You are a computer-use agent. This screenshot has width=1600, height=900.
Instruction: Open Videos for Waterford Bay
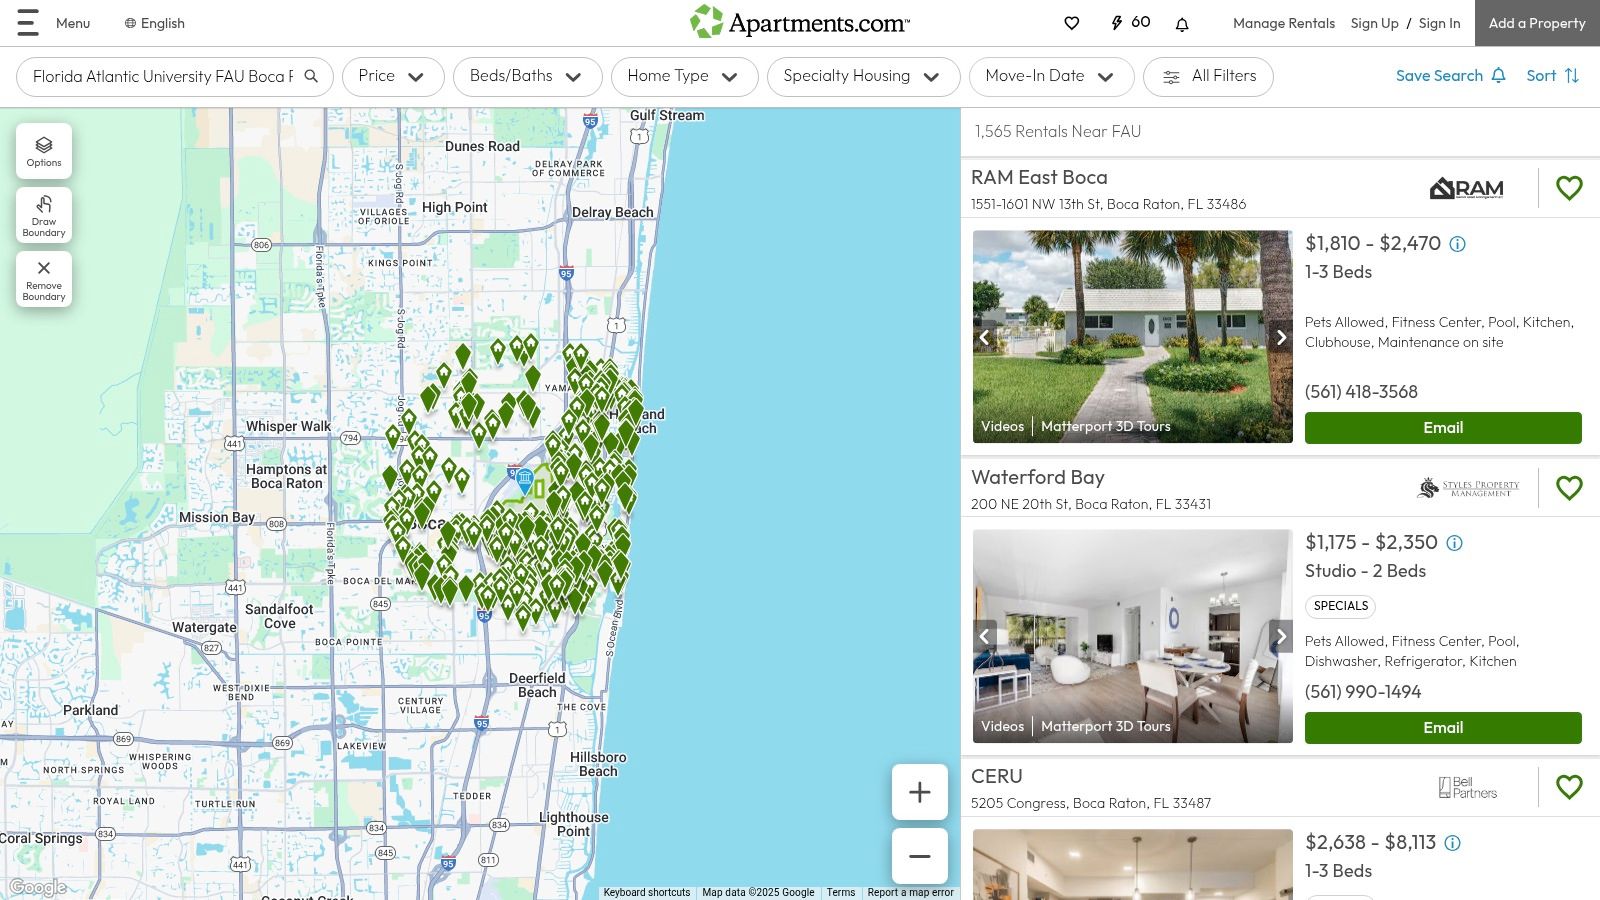(1002, 726)
